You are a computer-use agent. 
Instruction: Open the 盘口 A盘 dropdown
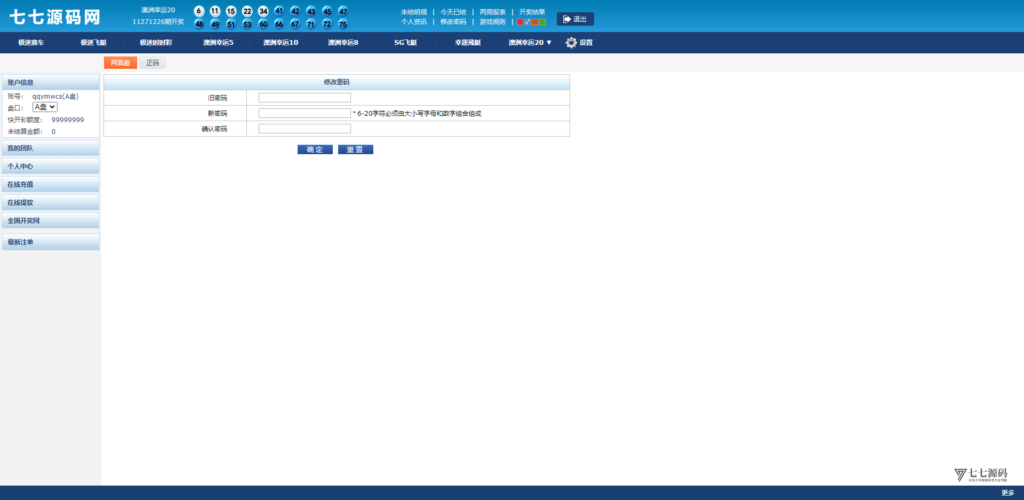click(45, 106)
